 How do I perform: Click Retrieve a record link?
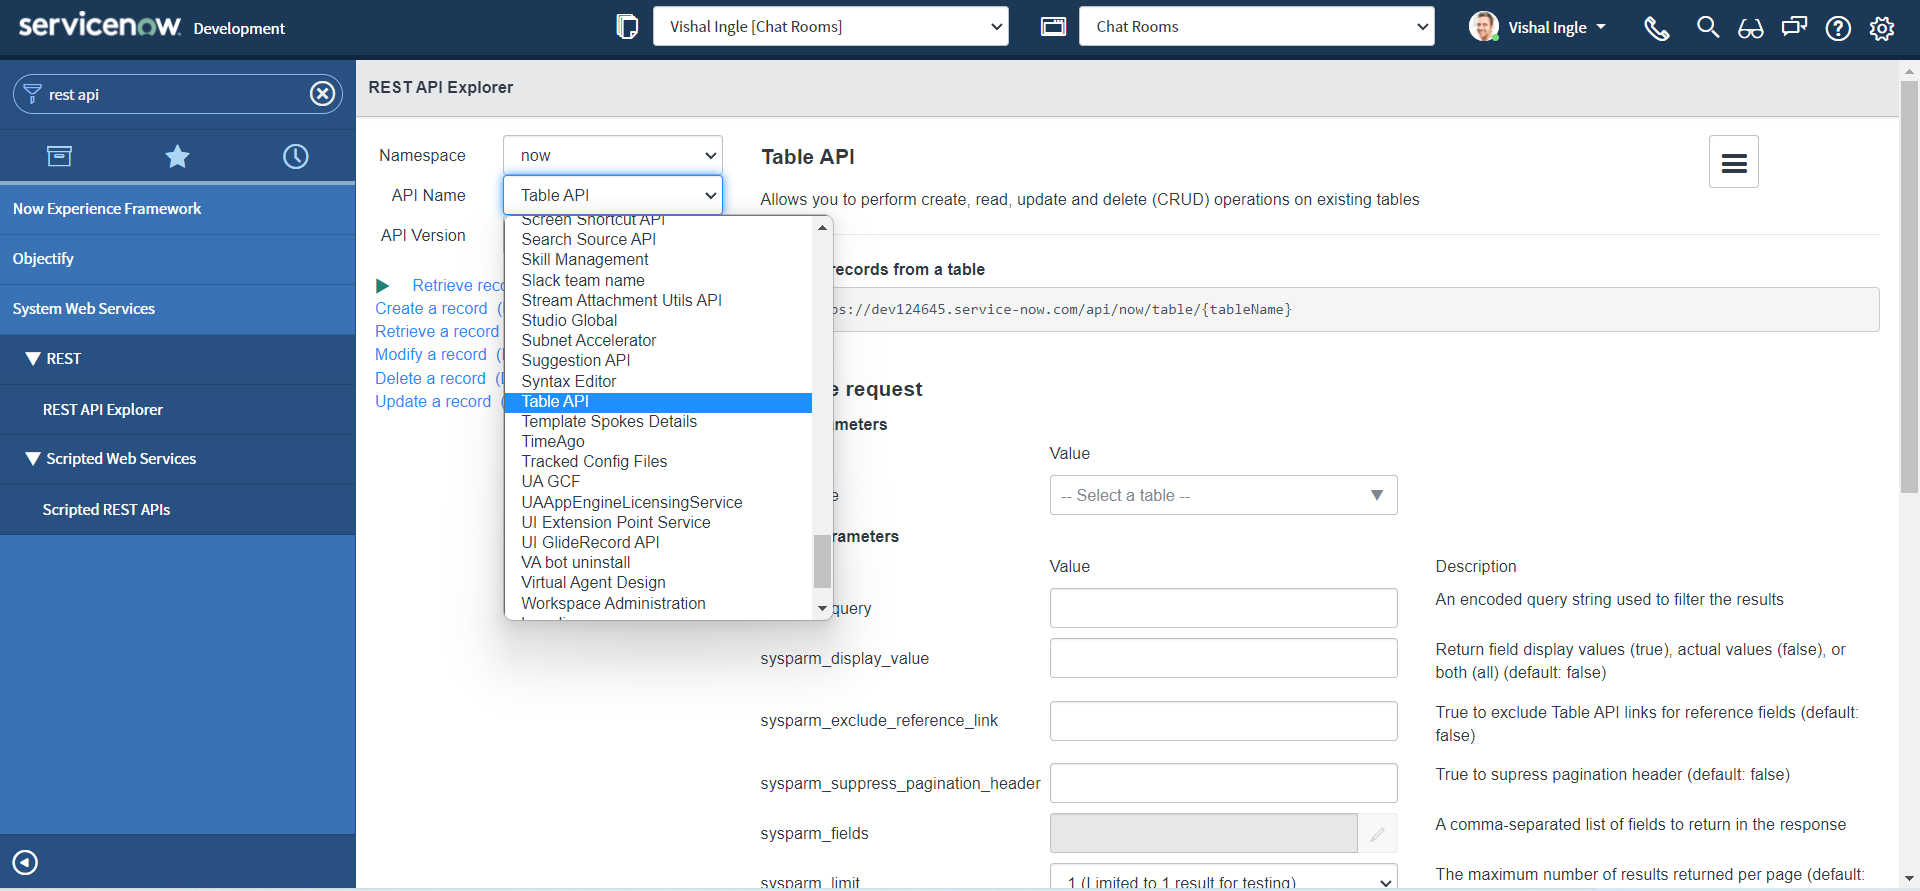coord(437,331)
